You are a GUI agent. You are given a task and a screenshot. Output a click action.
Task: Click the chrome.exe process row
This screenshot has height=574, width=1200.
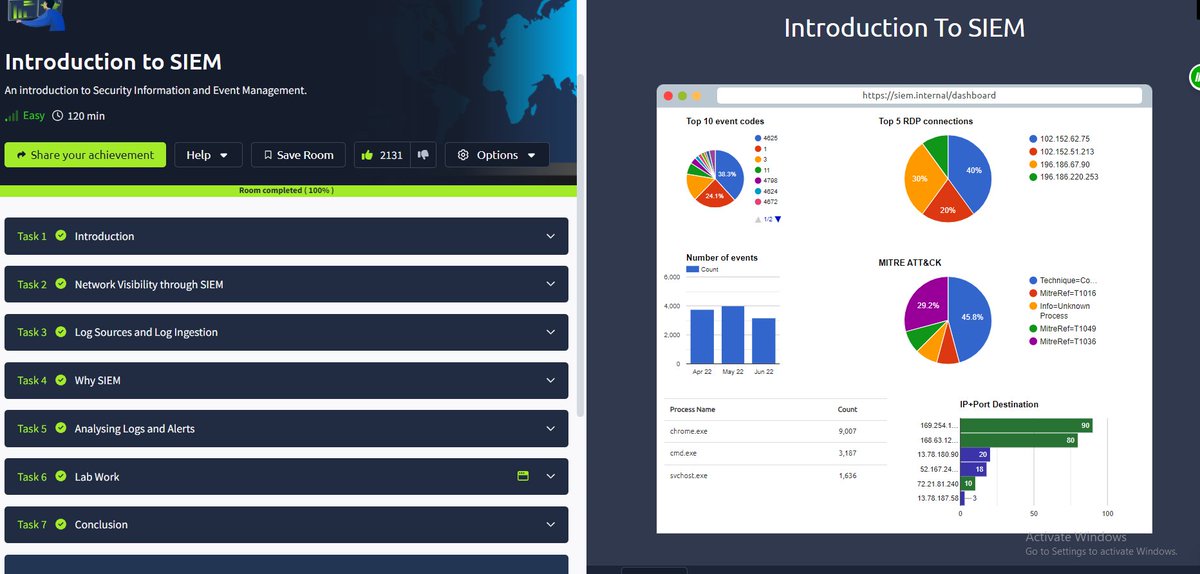coord(775,431)
